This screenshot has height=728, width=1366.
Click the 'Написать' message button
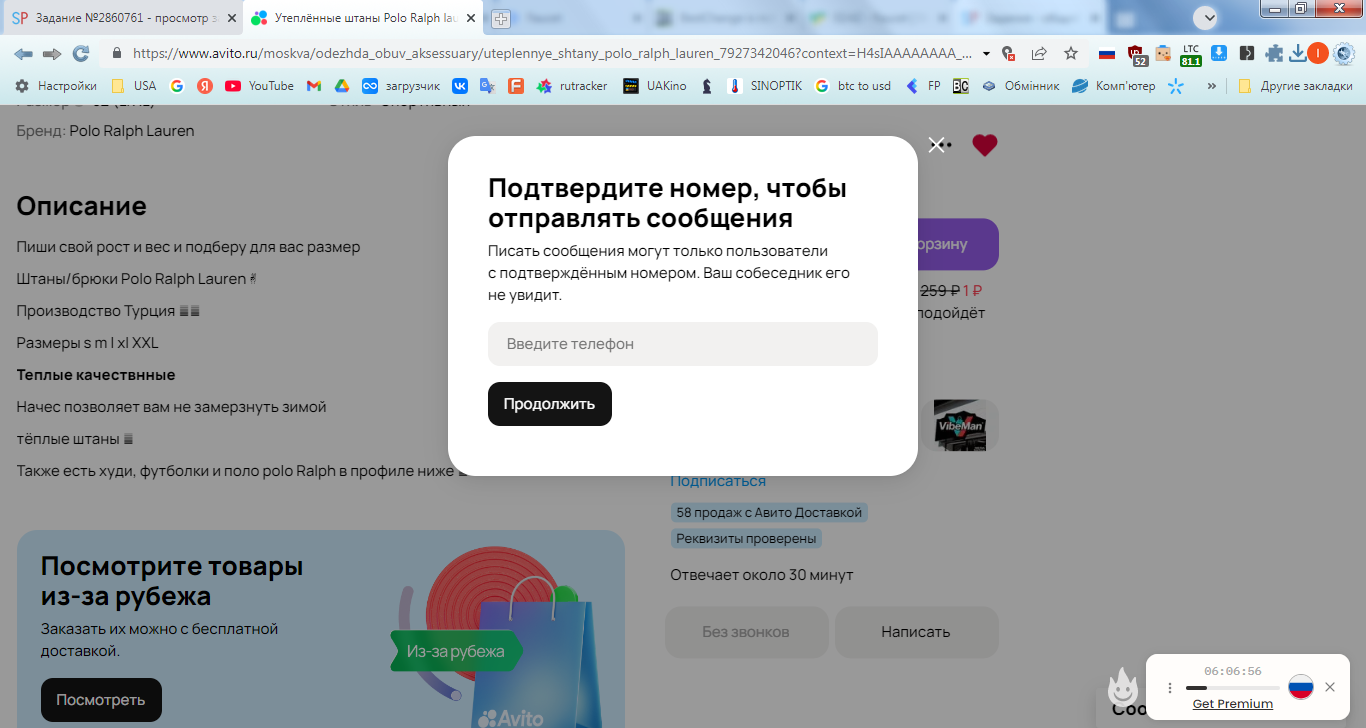[916, 632]
